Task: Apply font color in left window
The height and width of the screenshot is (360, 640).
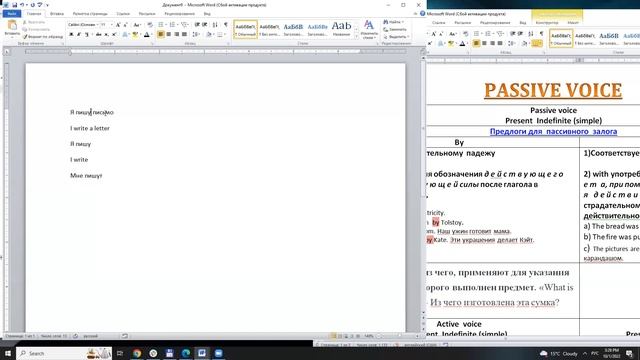Action: click(x=147, y=35)
